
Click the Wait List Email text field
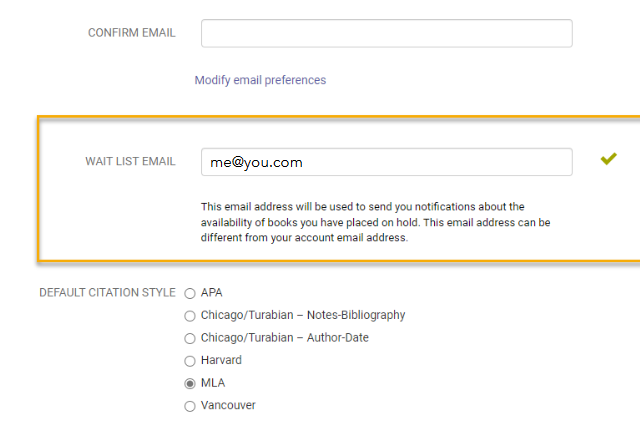(386, 162)
